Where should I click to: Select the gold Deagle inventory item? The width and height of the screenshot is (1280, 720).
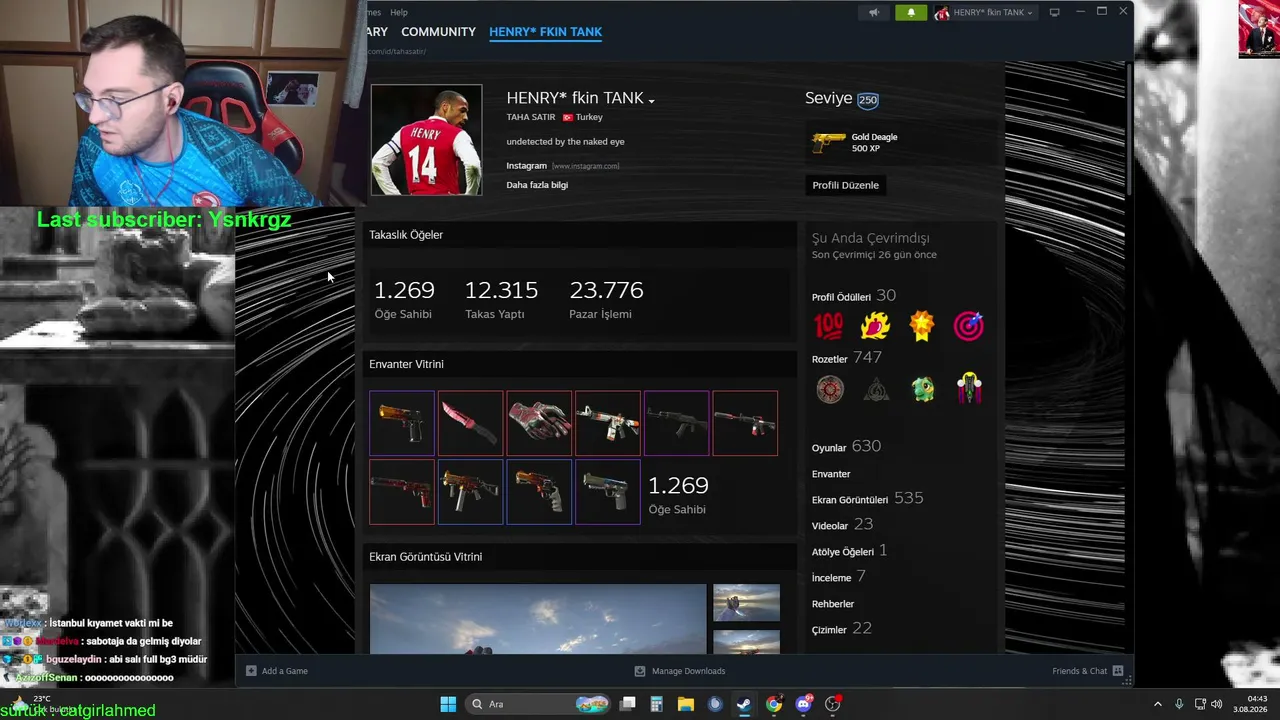click(x=402, y=423)
